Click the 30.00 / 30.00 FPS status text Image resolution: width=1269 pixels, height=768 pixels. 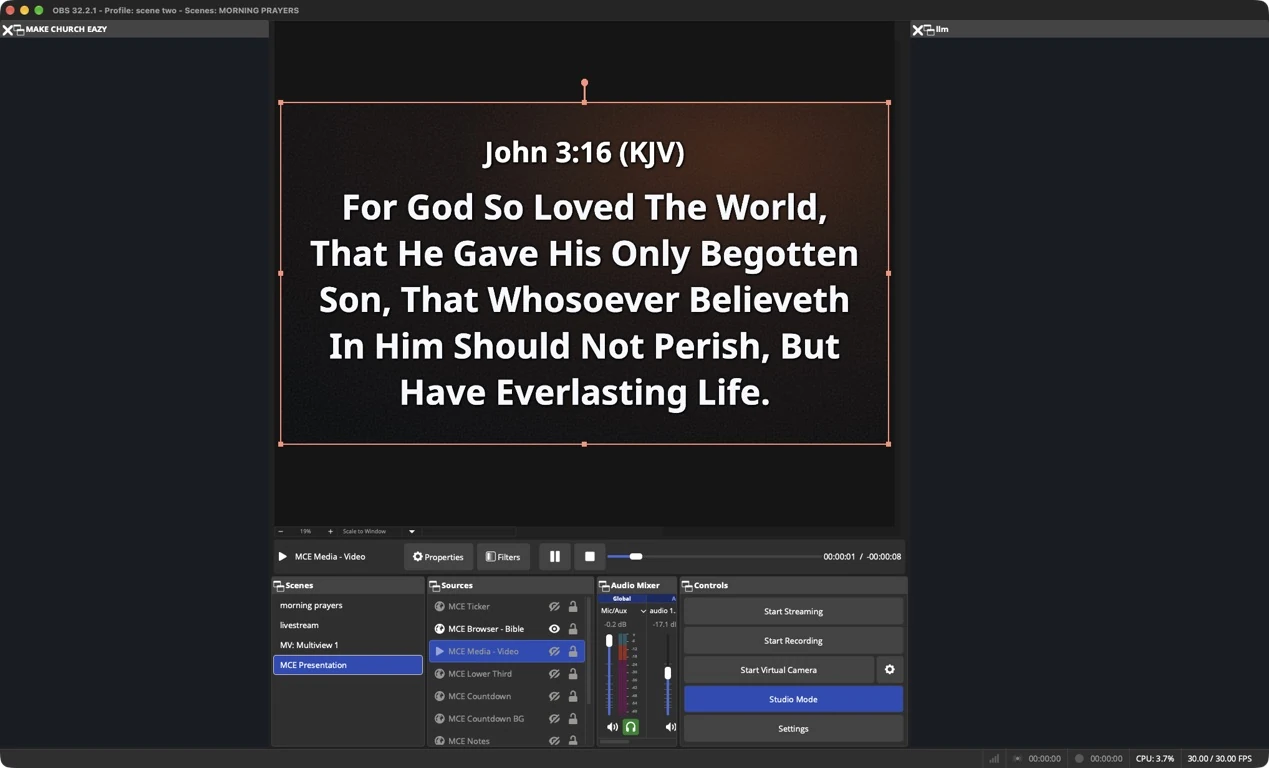[x=1219, y=759]
